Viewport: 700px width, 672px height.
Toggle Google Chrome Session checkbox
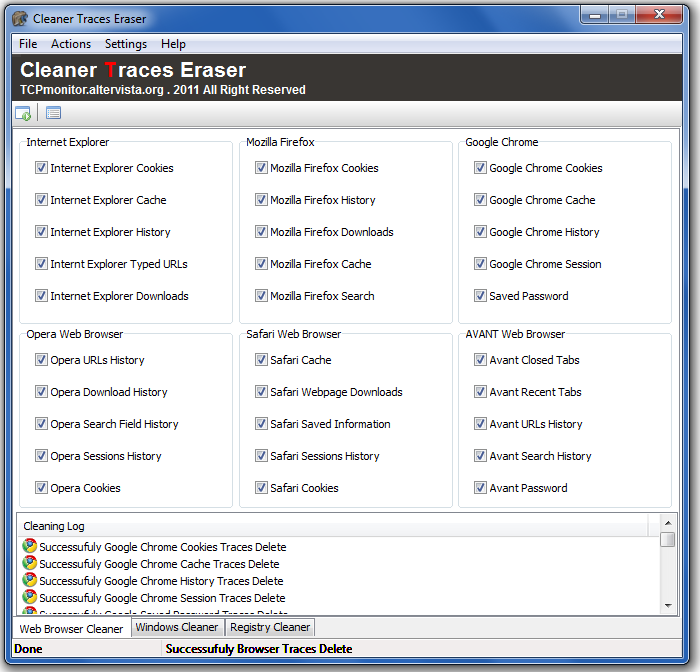(x=480, y=264)
